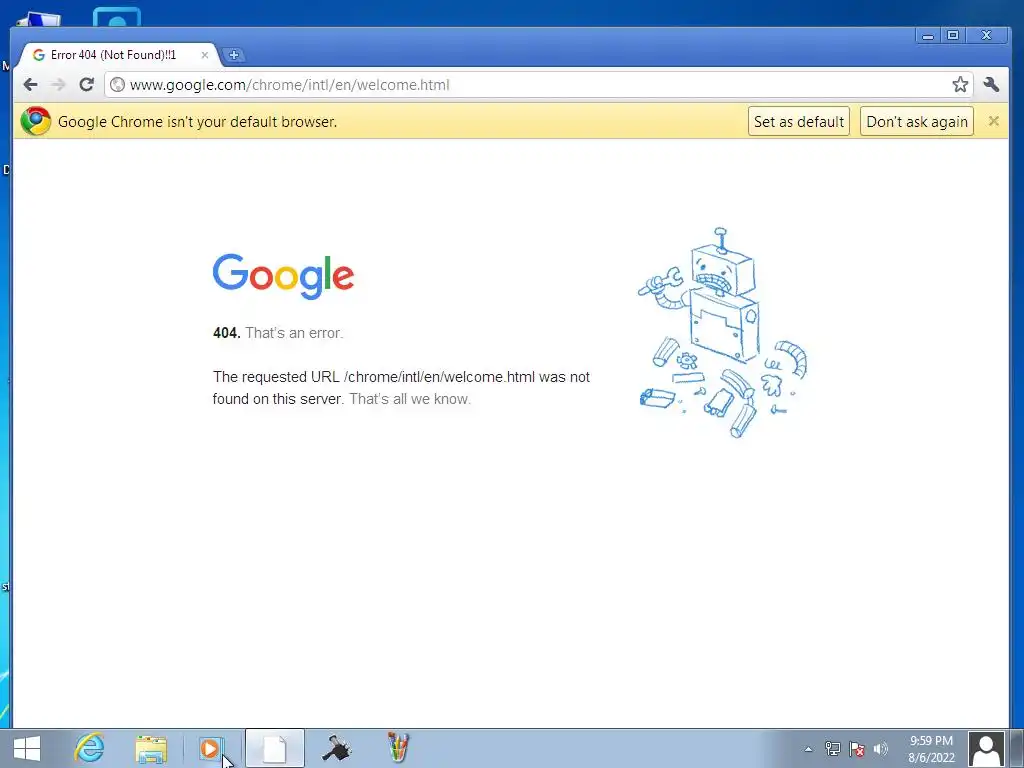Click the forward navigation arrow
This screenshot has height=768, width=1024.
click(58, 84)
